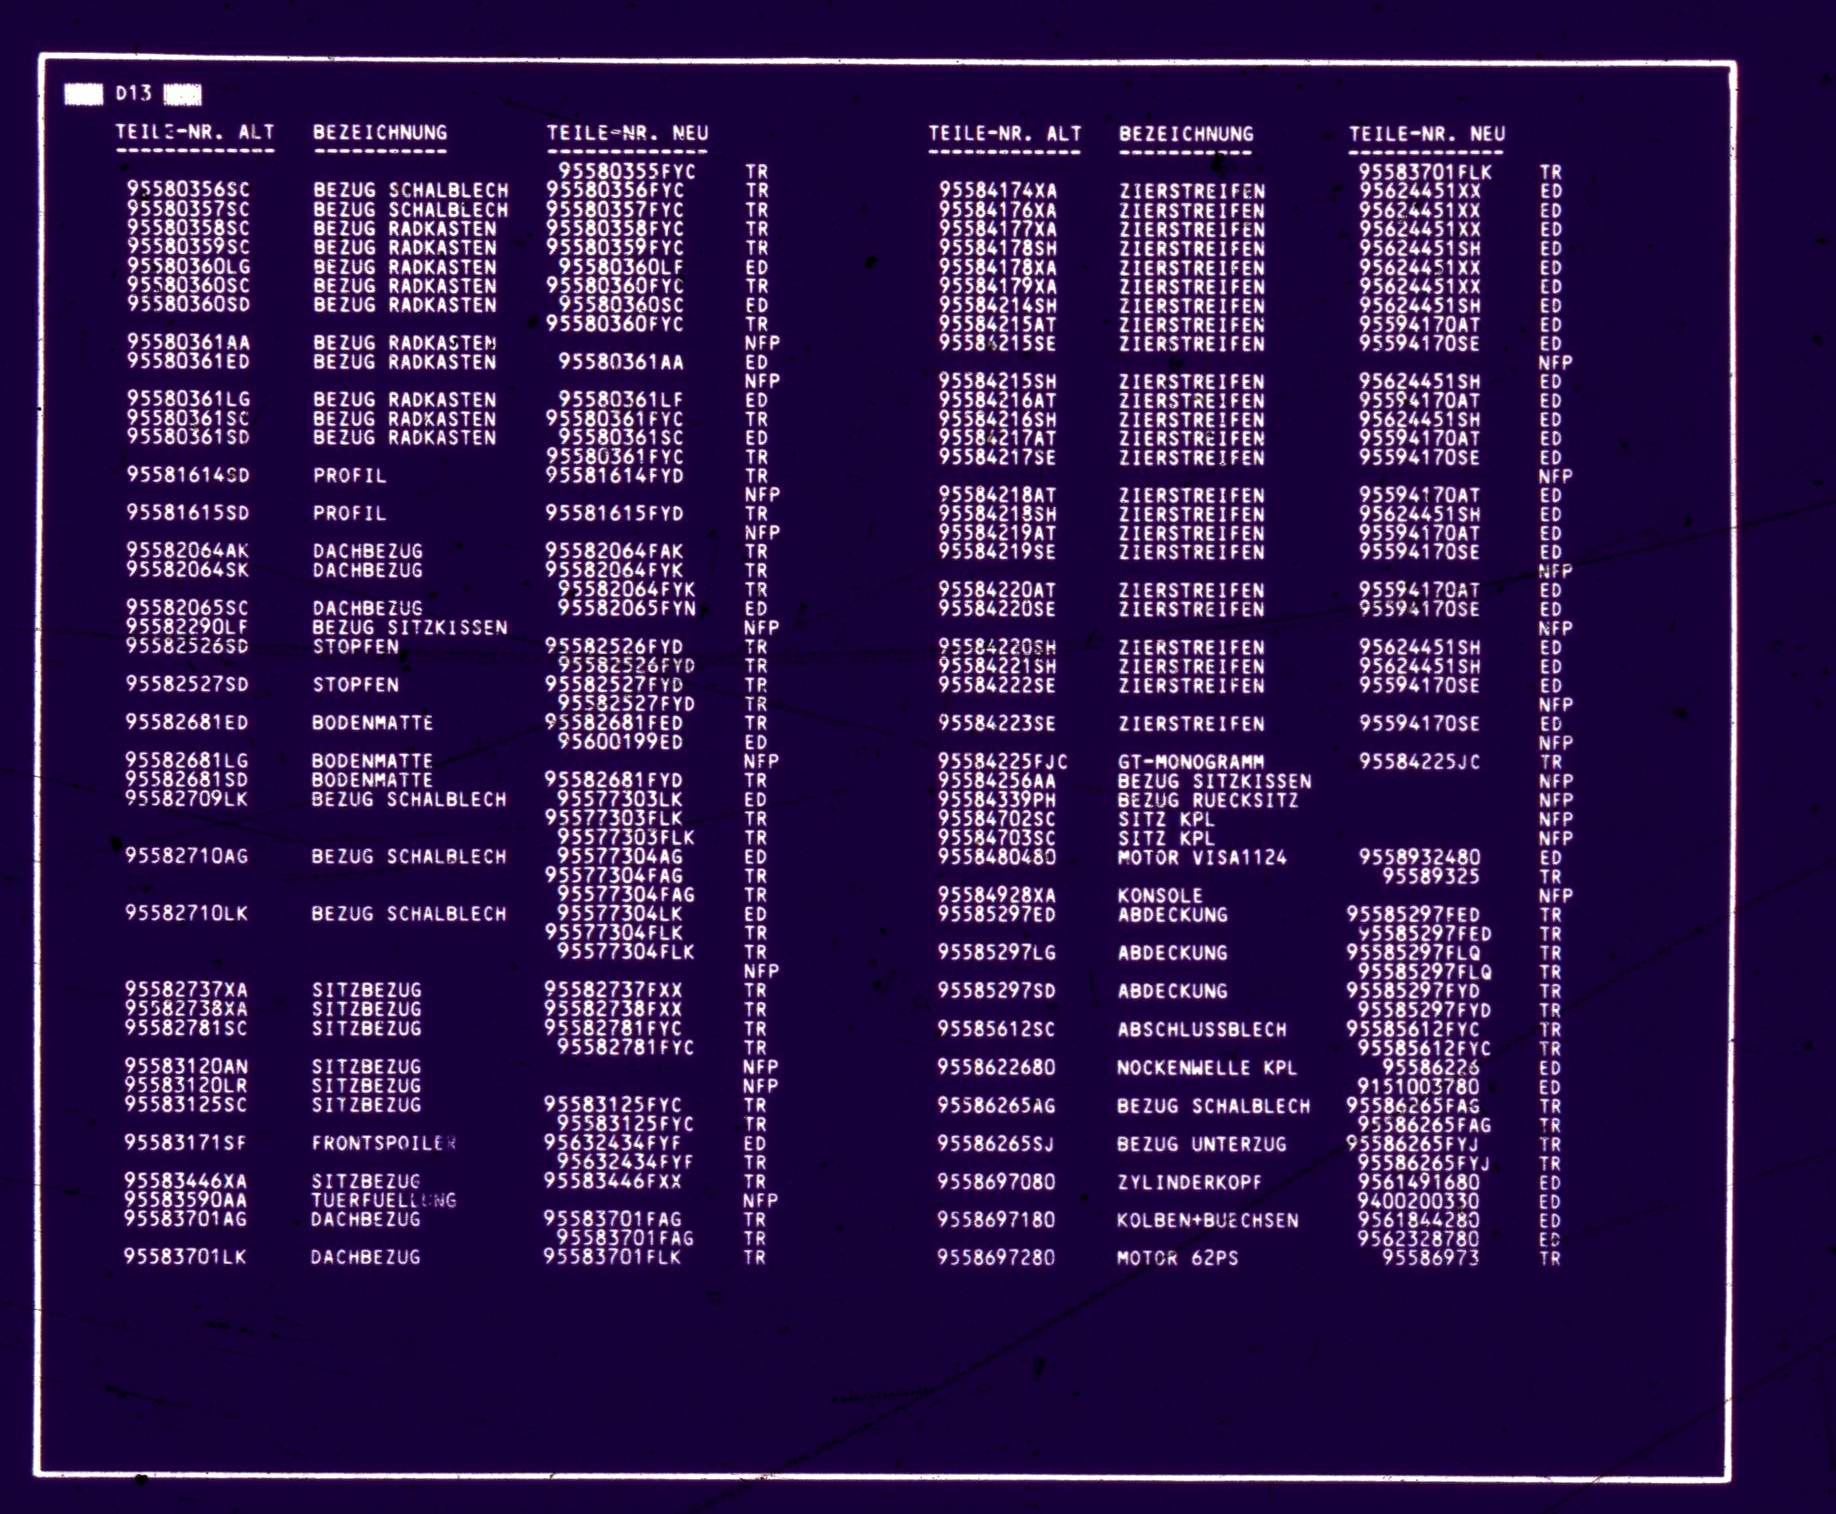Click ZIERSTREIFEN part 95584214SH
The width and height of the screenshot is (1836, 1514).
[997, 305]
